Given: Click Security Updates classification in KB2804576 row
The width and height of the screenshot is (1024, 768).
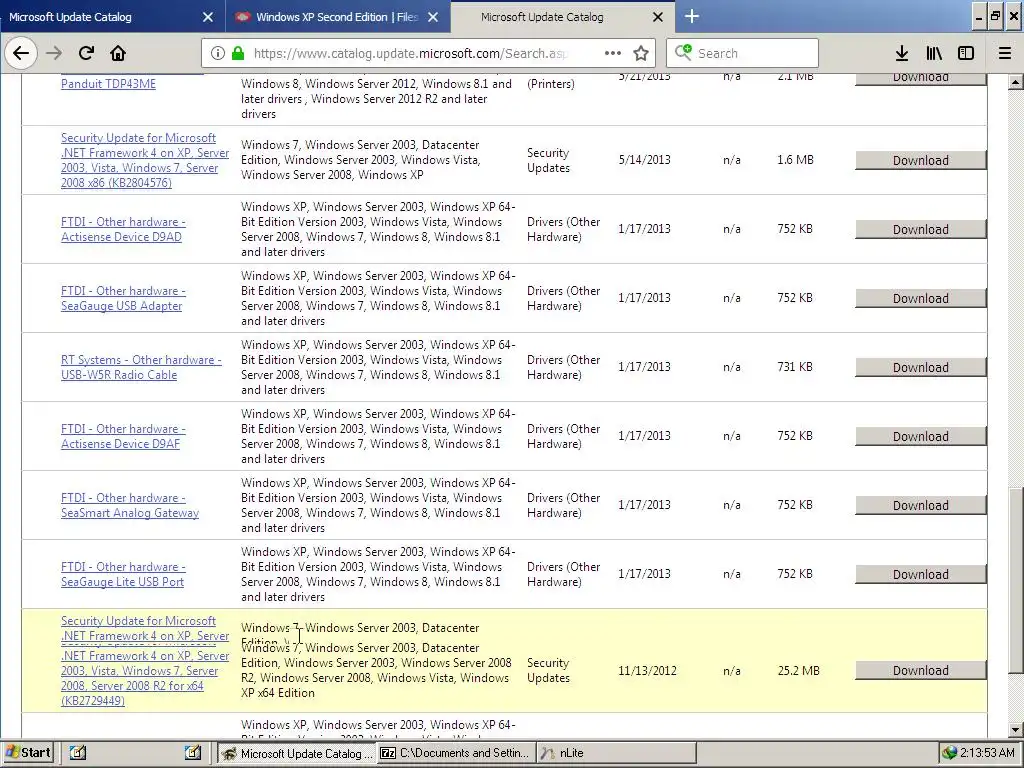Looking at the screenshot, I should click(549, 160).
